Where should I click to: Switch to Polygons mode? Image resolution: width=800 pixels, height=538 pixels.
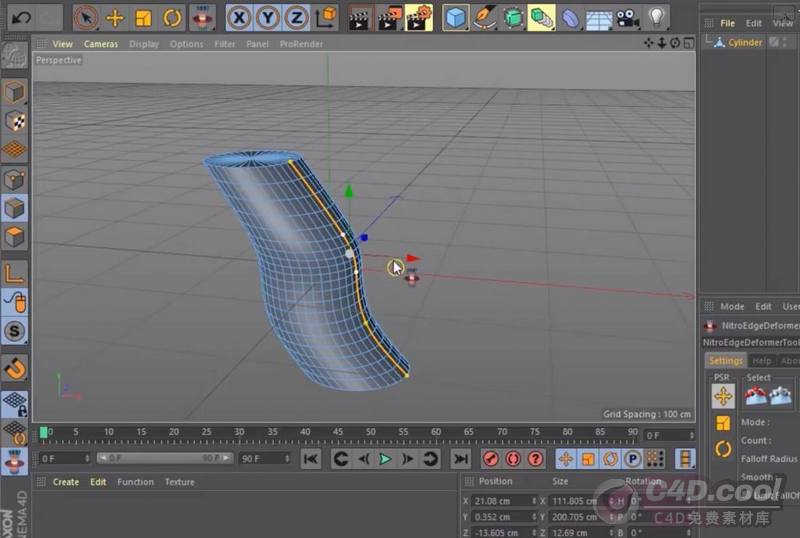pos(14,236)
